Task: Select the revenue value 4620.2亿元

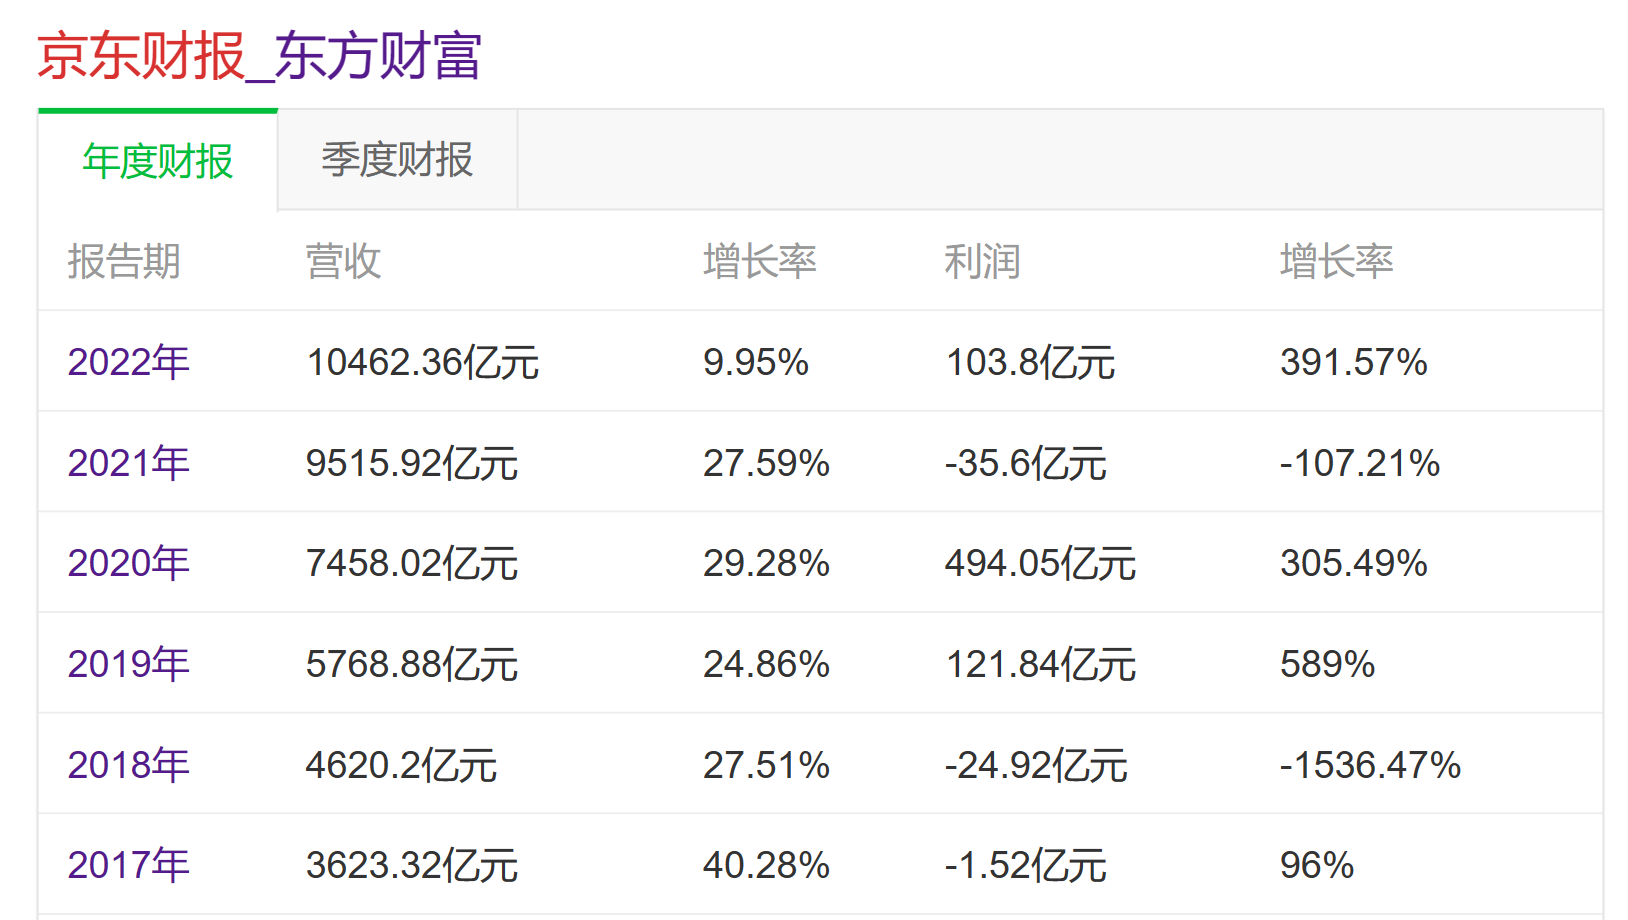Action: coord(401,765)
